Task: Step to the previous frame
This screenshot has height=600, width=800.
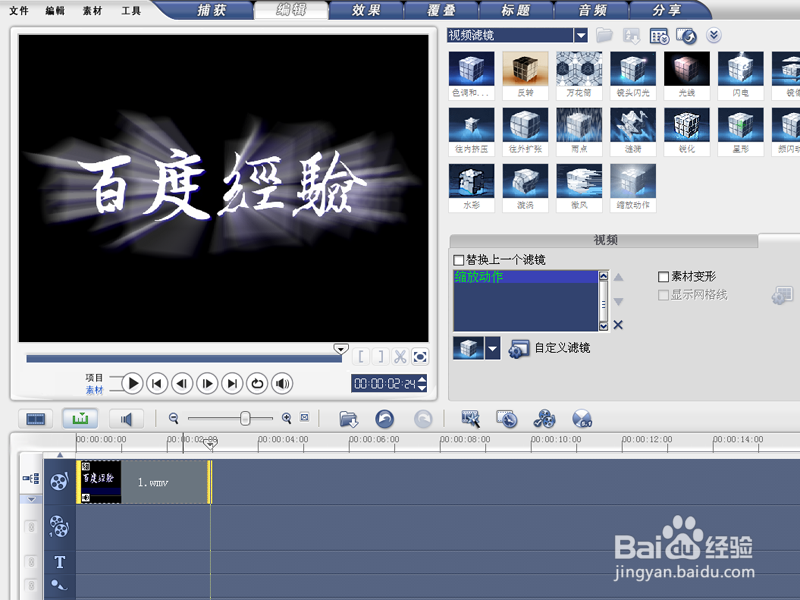Action: click(182, 383)
